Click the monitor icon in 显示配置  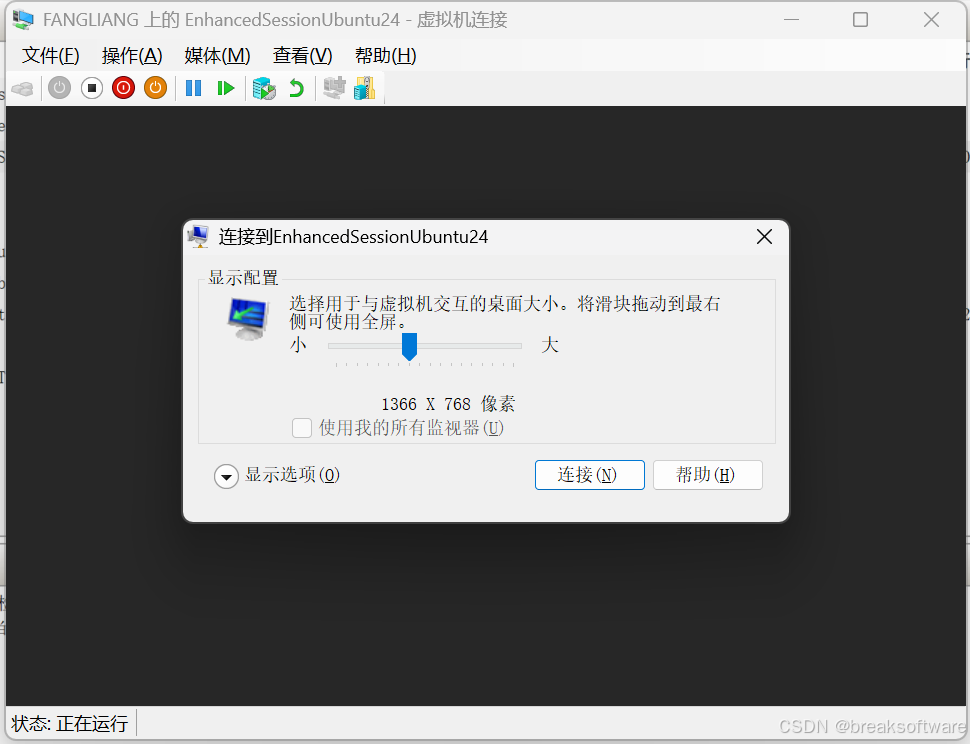tap(248, 318)
